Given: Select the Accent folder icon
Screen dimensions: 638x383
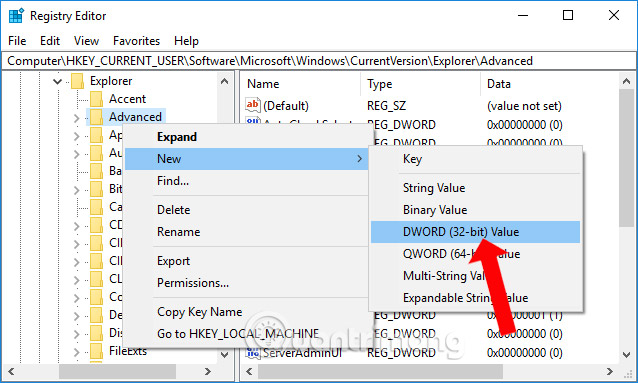Looking at the screenshot, I should (x=96, y=99).
